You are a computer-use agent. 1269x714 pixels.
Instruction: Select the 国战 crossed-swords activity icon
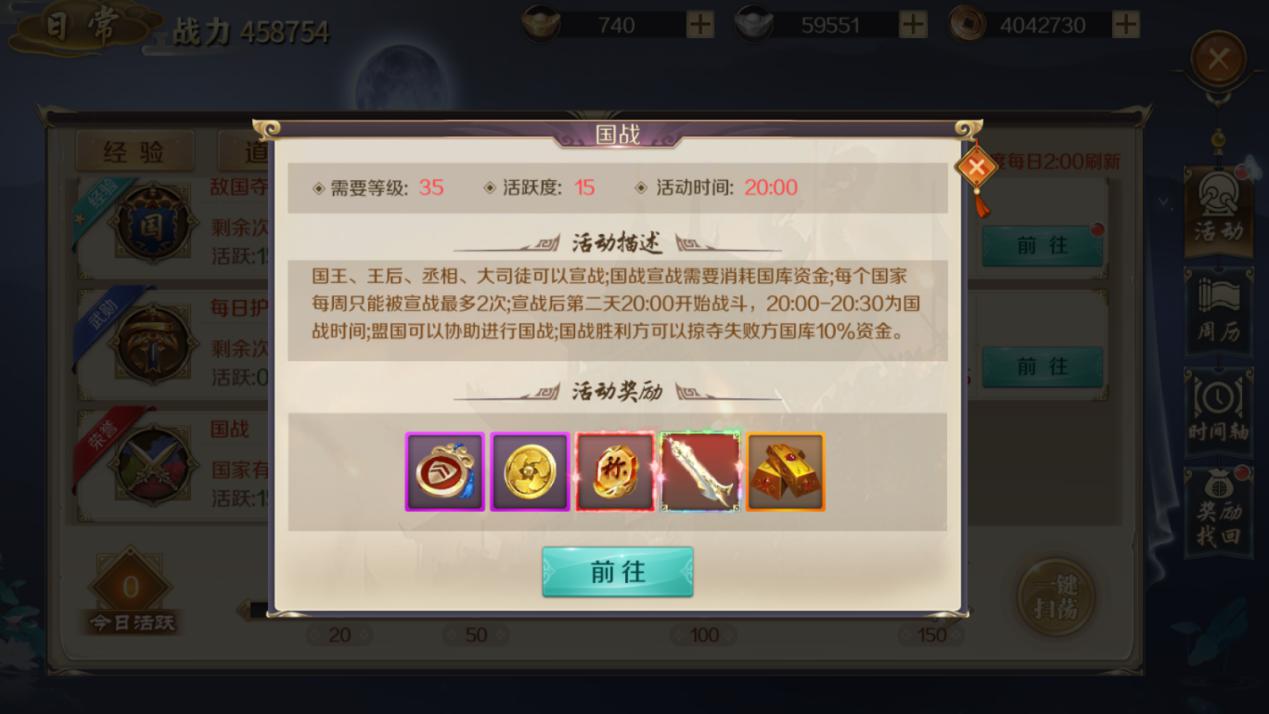click(151, 464)
